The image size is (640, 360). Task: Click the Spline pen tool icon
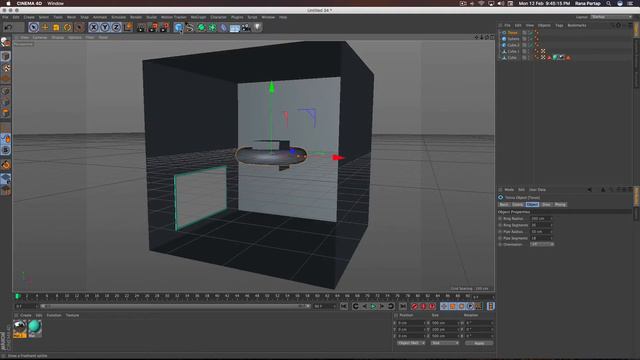(x=190, y=27)
